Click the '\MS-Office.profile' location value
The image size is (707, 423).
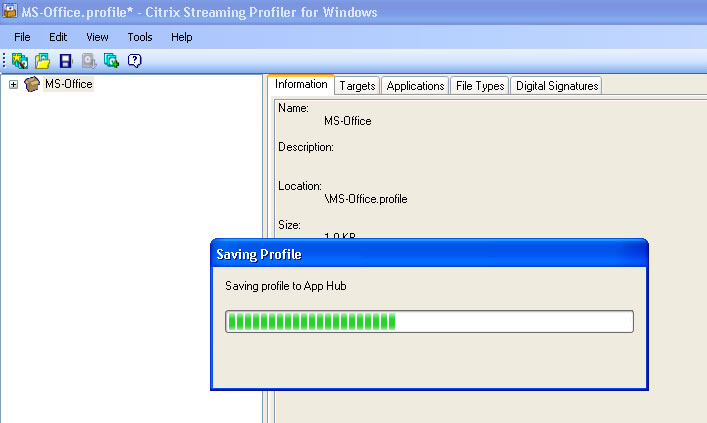coord(366,199)
